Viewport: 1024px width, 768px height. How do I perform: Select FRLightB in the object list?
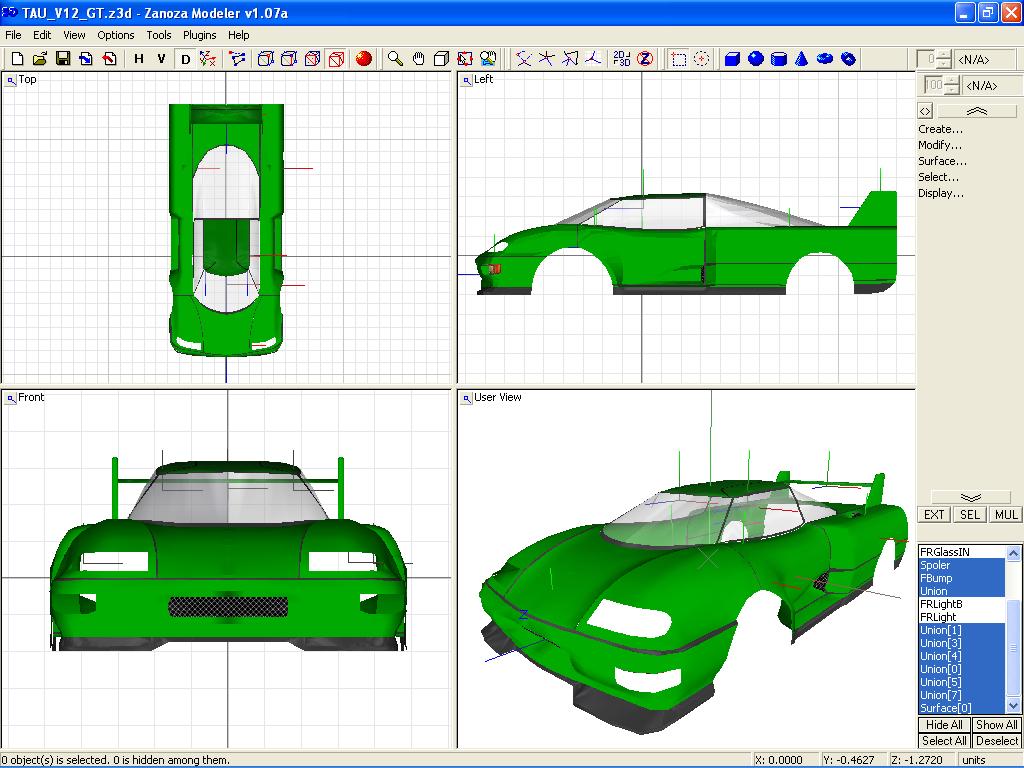[941, 604]
